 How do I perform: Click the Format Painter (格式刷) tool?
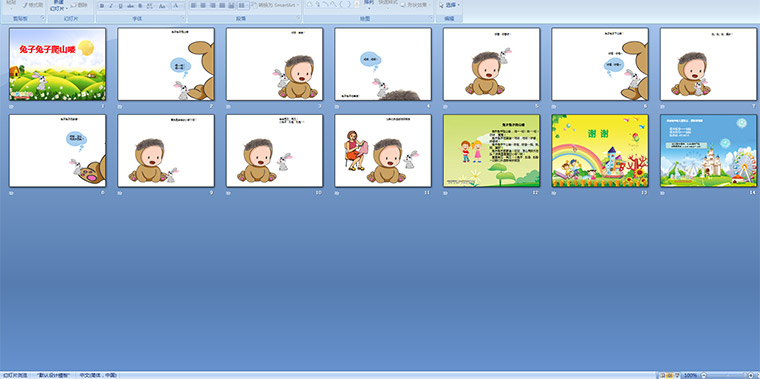[33, 5]
